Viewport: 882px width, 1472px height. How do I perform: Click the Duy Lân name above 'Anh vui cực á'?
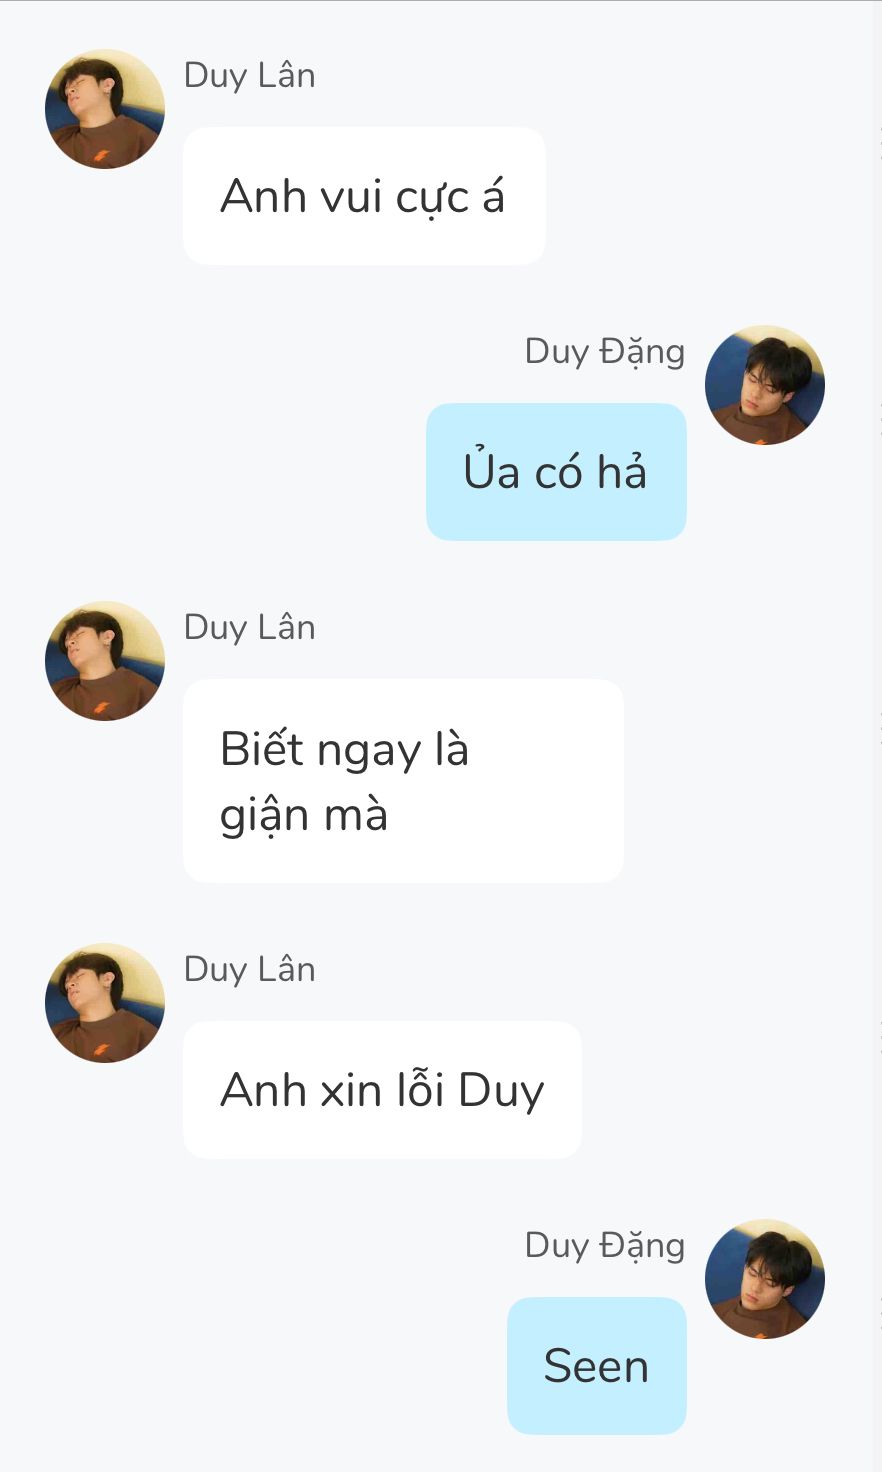250,76
